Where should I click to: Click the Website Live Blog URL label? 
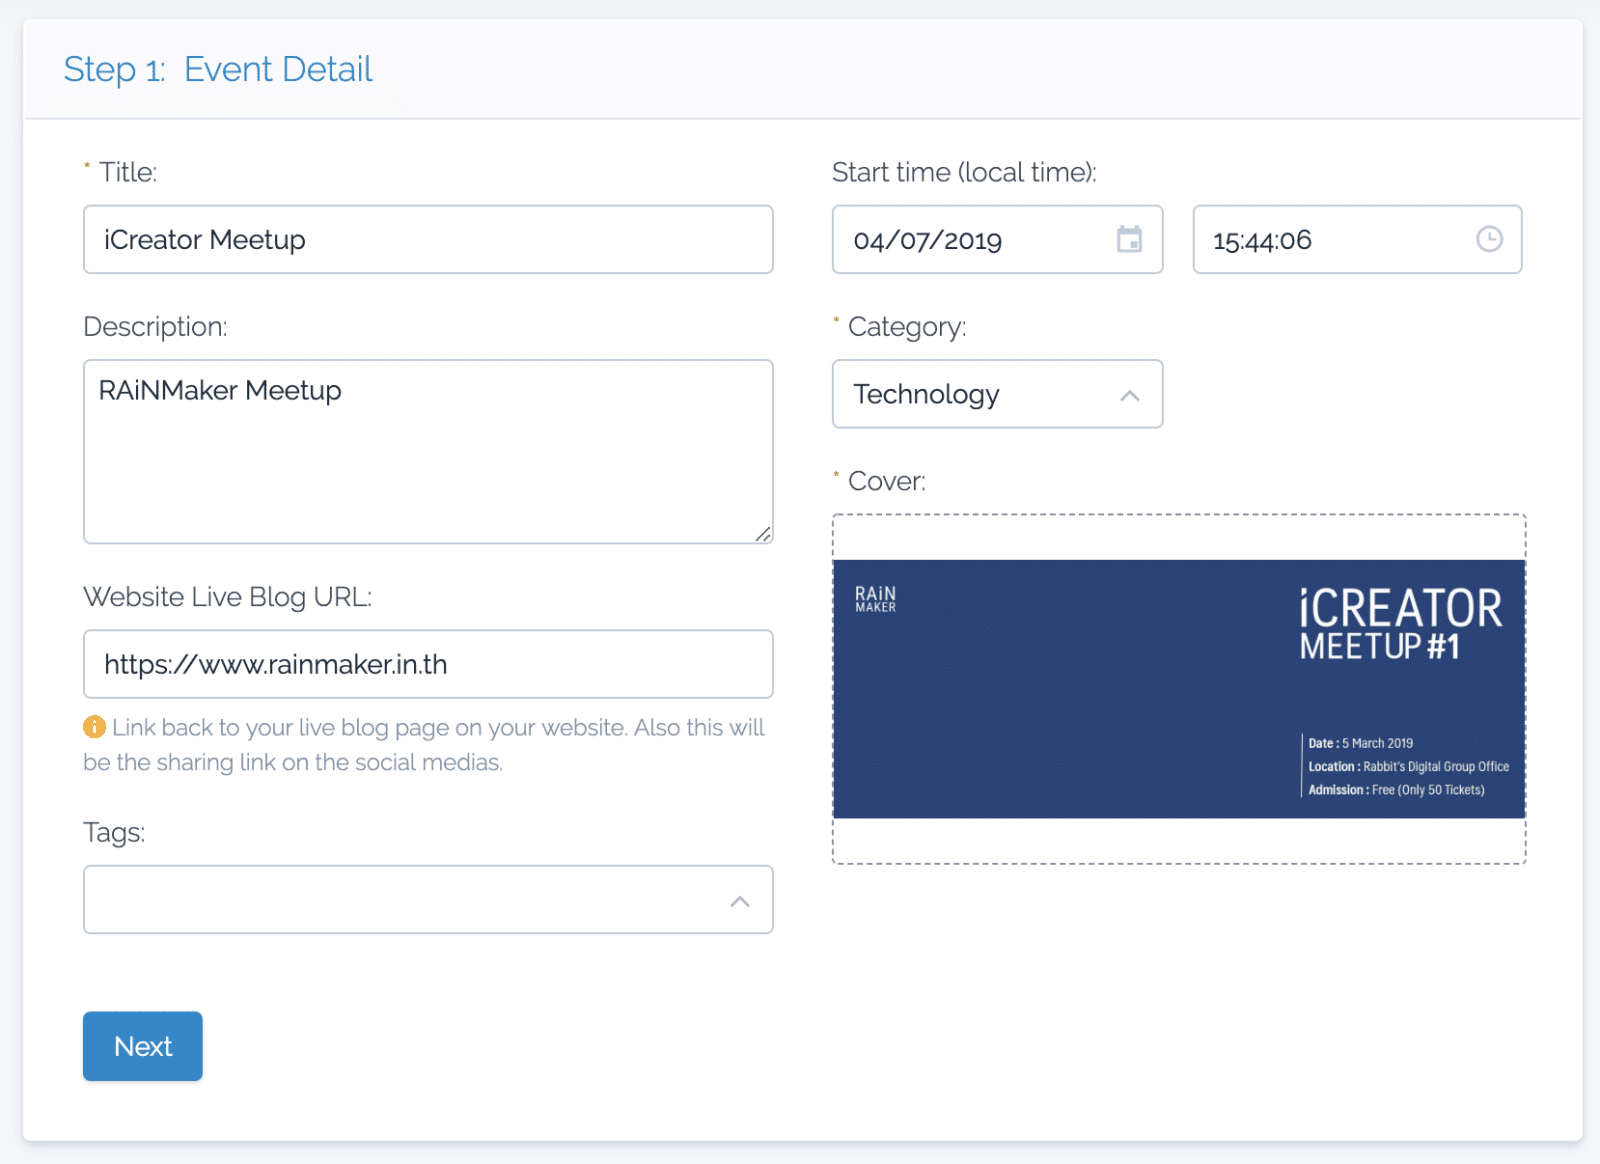228,597
